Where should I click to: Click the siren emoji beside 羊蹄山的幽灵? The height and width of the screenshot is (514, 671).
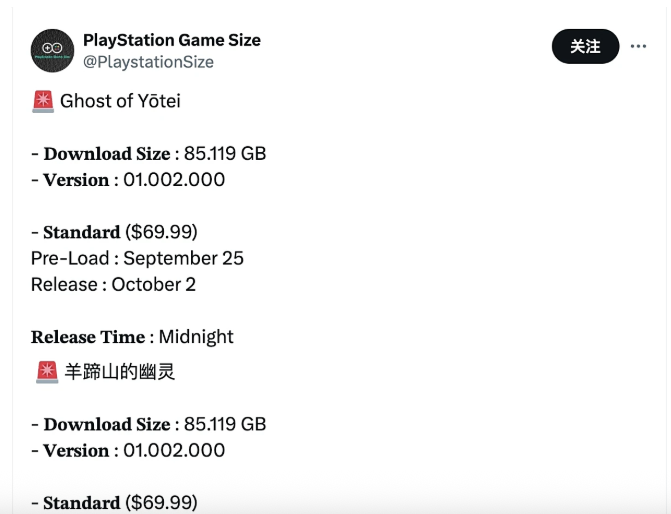tap(47, 372)
